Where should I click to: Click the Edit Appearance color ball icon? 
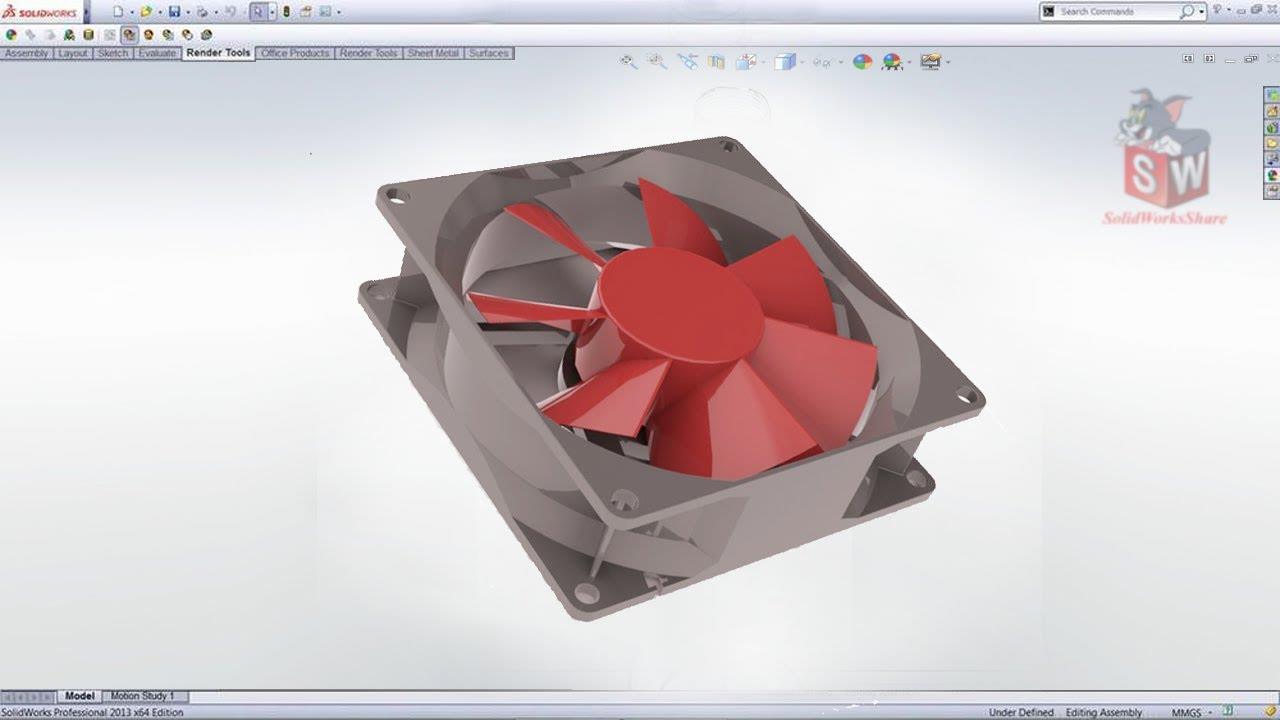[x=862, y=61]
